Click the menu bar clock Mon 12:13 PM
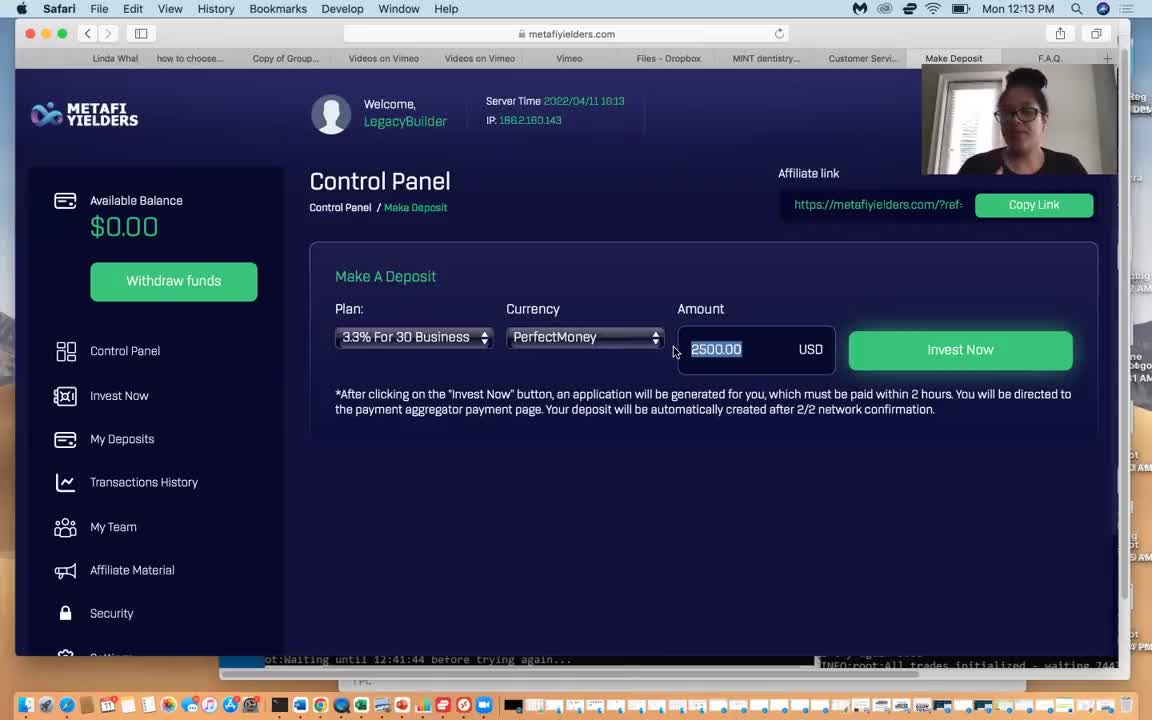The height and width of the screenshot is (720, 1152). 1018,9
